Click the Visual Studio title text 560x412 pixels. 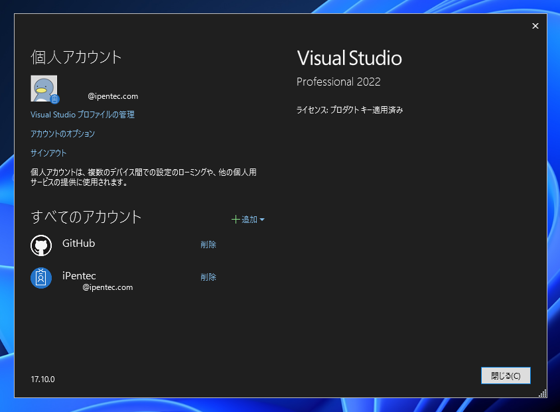pyautogui.click(x=350, y=58)
